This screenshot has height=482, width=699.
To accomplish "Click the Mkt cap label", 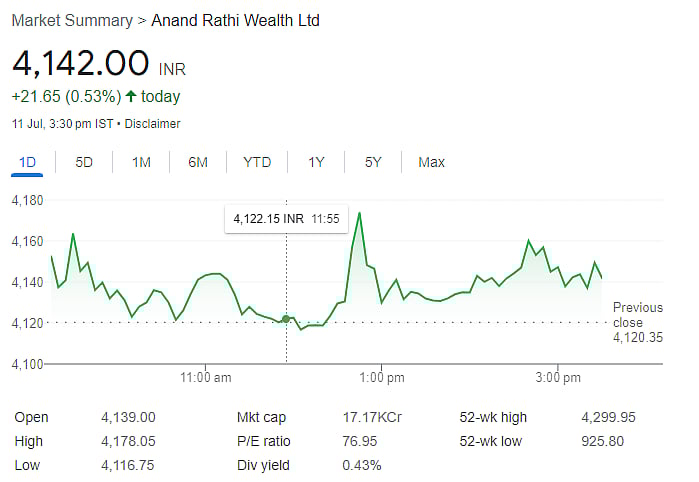I will point(261,417).
